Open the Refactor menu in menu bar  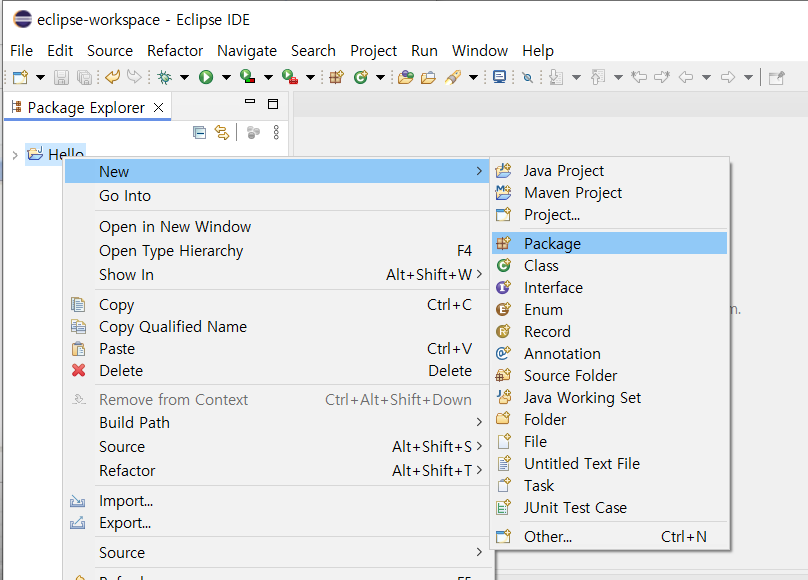pos(175,50)
